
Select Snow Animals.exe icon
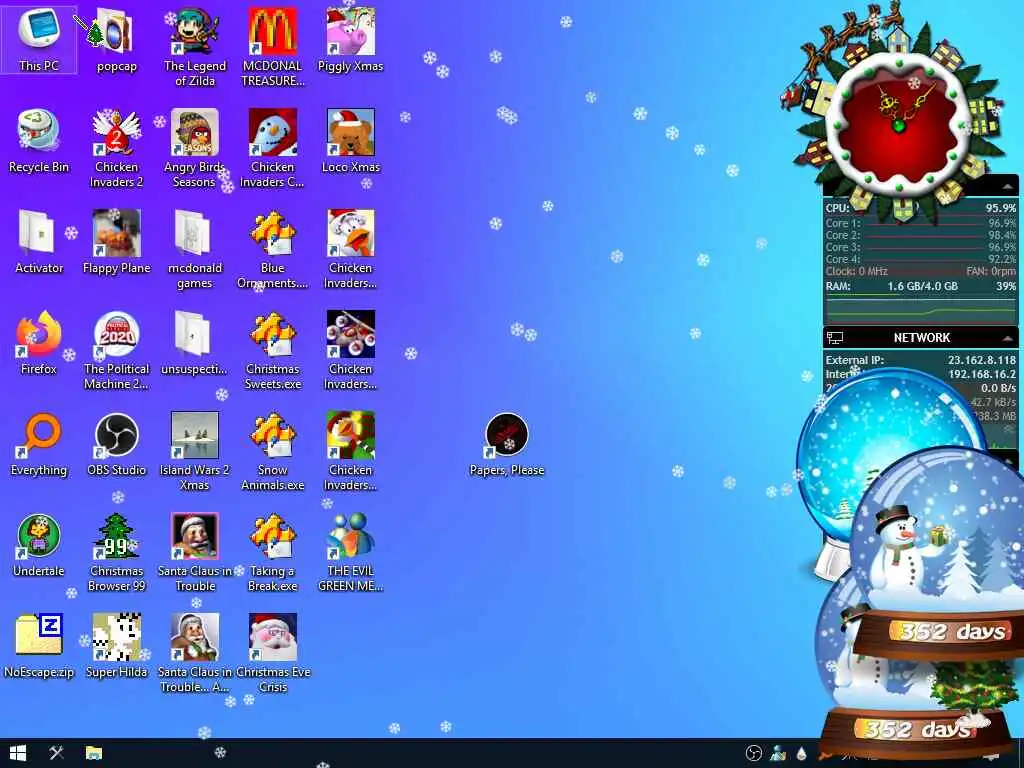tap(272, 451)
